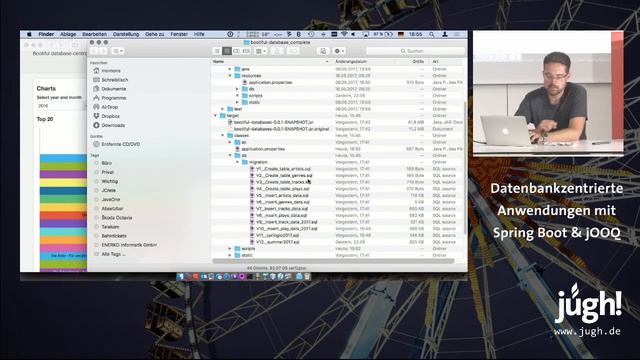This screenshot has width=640, height=360.
Task: Collapse the classes folder
Action: (x=222, y=136)
